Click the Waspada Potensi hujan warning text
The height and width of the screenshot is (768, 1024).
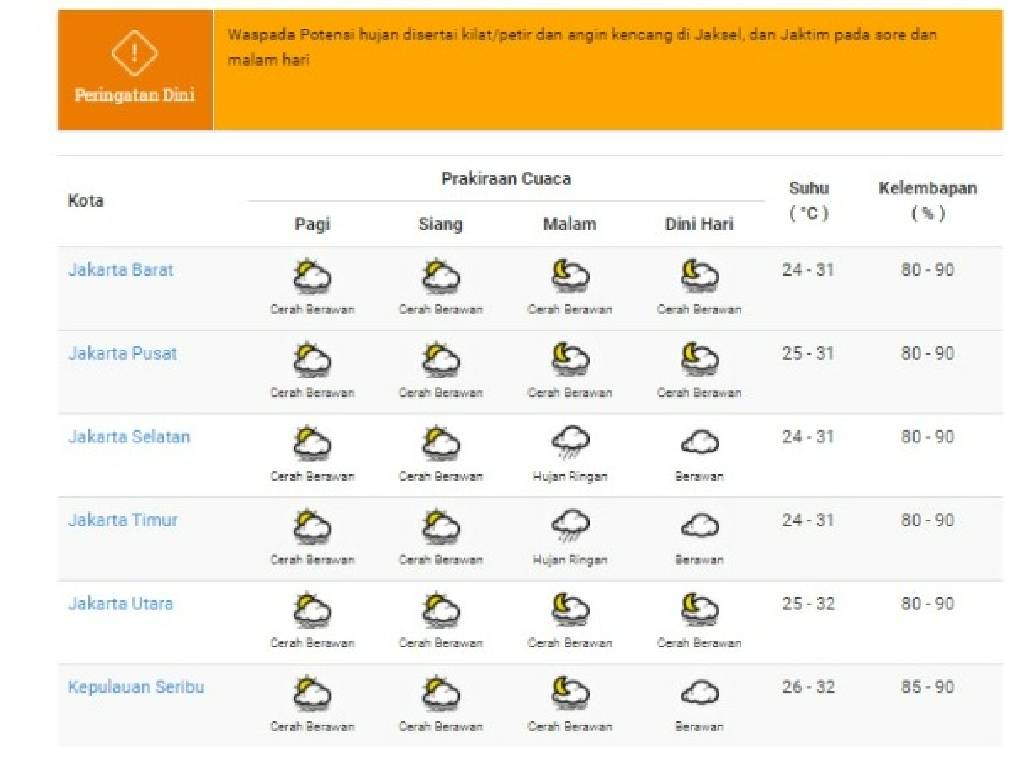point(583,47)
